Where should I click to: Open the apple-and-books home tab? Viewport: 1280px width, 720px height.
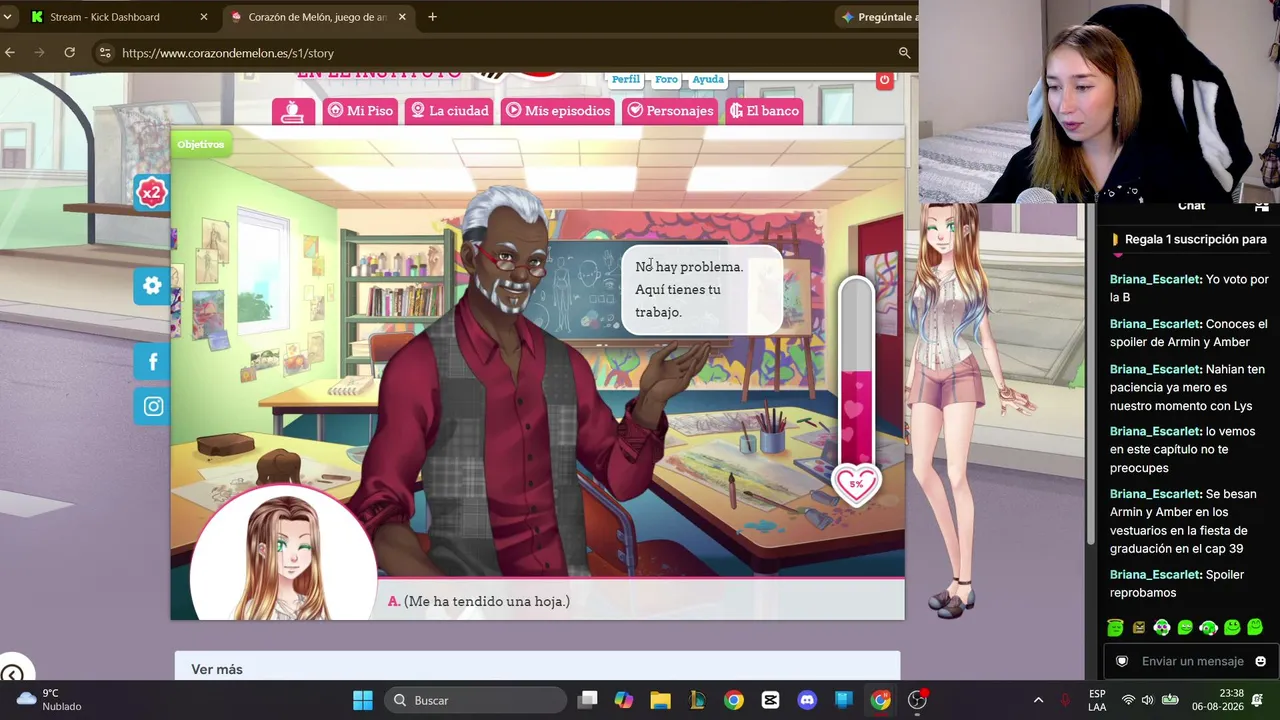coord(293,111)
